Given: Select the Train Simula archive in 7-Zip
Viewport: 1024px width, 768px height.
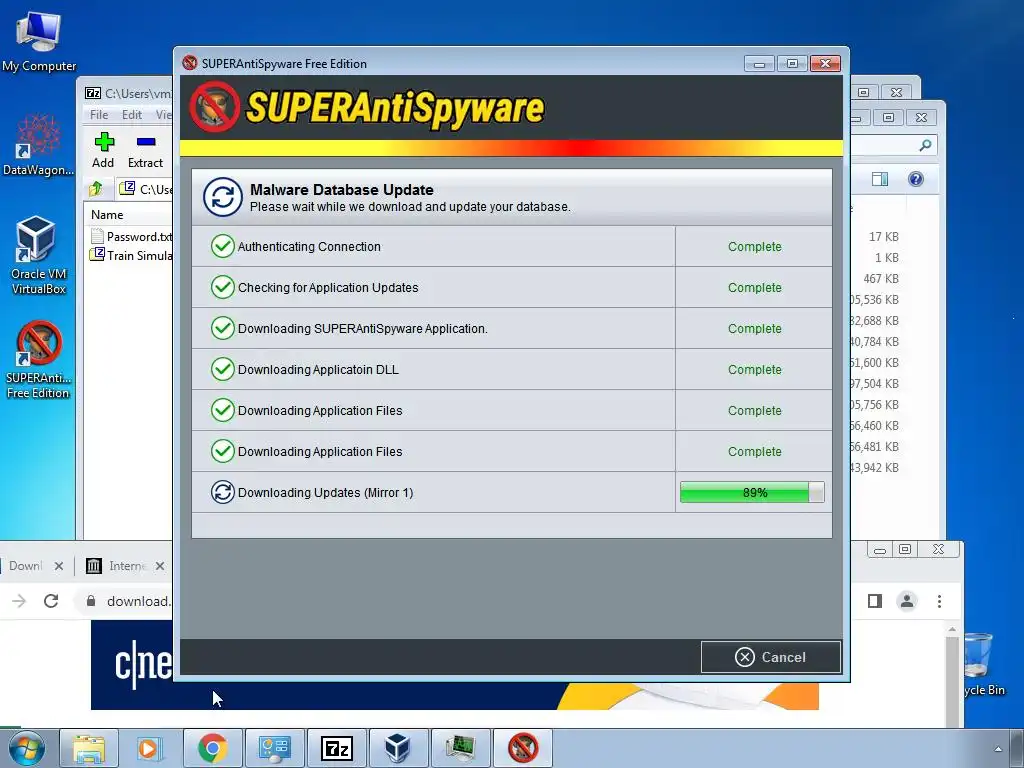Looking at the screenshot, I should [x=131, y=255].
